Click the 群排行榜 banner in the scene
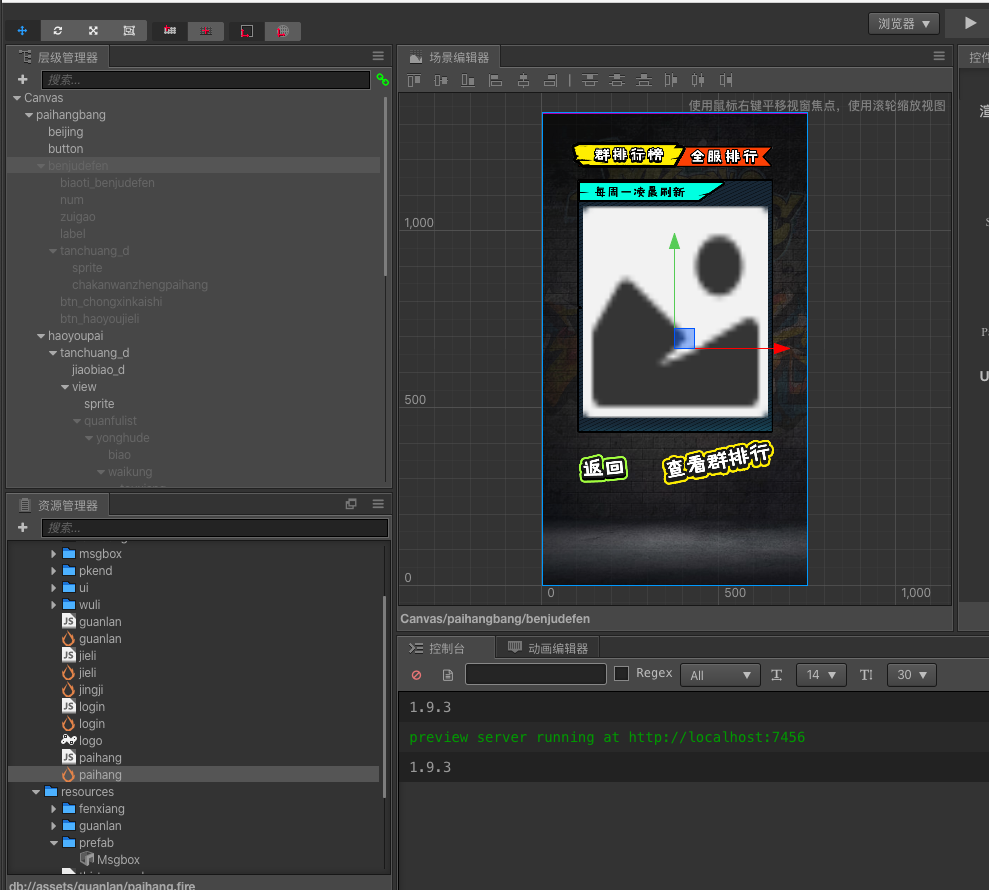 pyautogui.click(x=628, y=155)
